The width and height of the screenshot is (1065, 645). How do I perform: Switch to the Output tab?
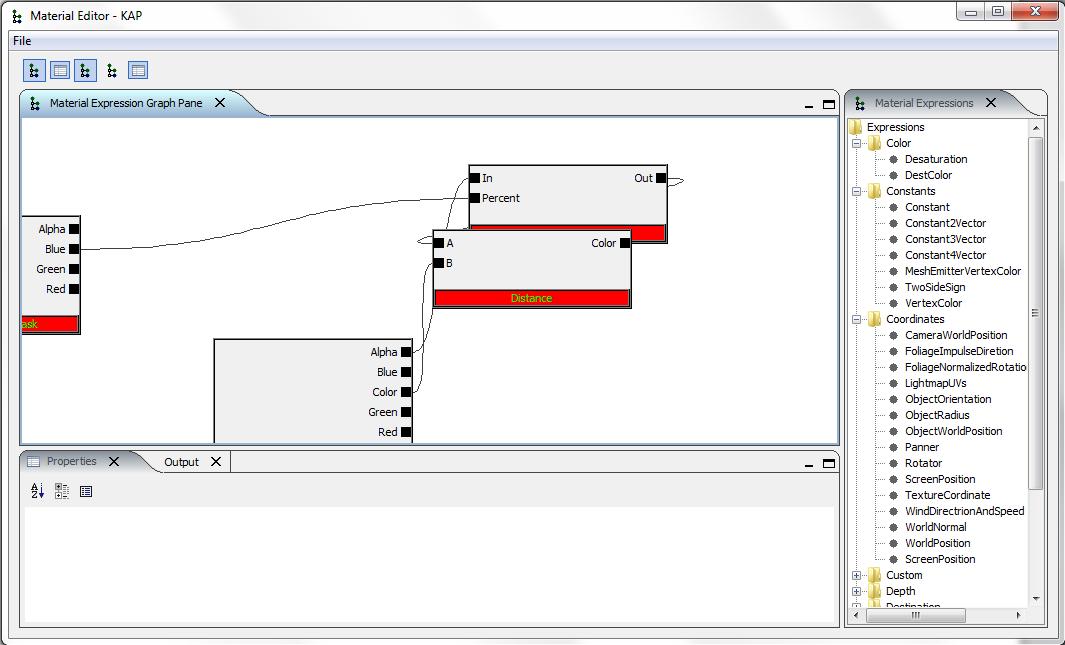tap(181, 462)
